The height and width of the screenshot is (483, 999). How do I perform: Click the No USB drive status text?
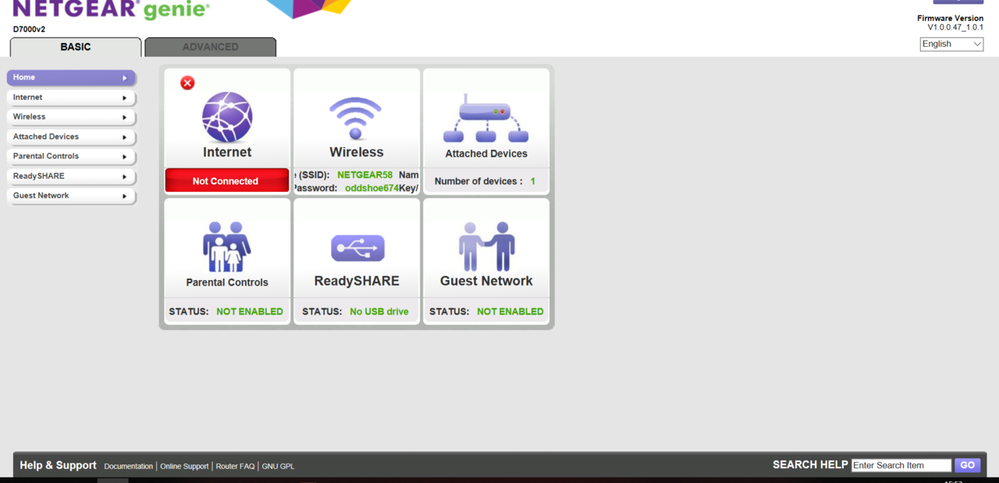tap(379, 312)
